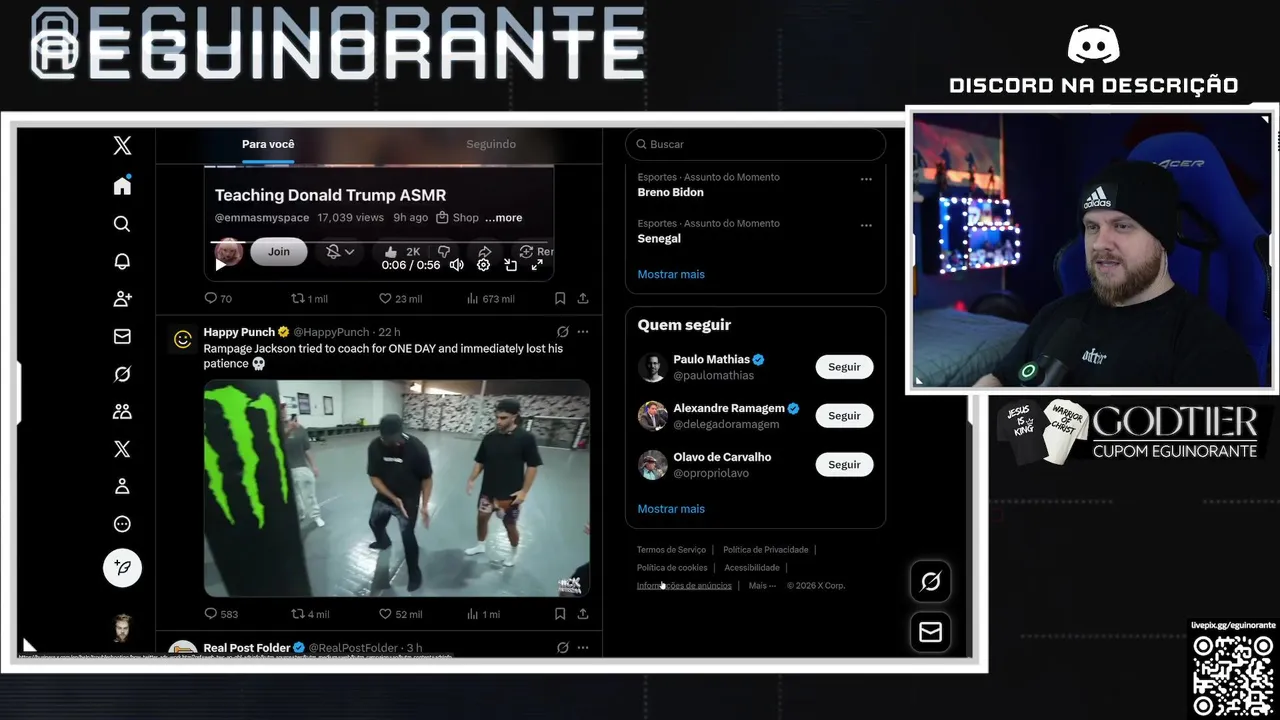The image size is (1280, 720).
Task: Open Notifications bell in sidebar
Action: point(122,261)
